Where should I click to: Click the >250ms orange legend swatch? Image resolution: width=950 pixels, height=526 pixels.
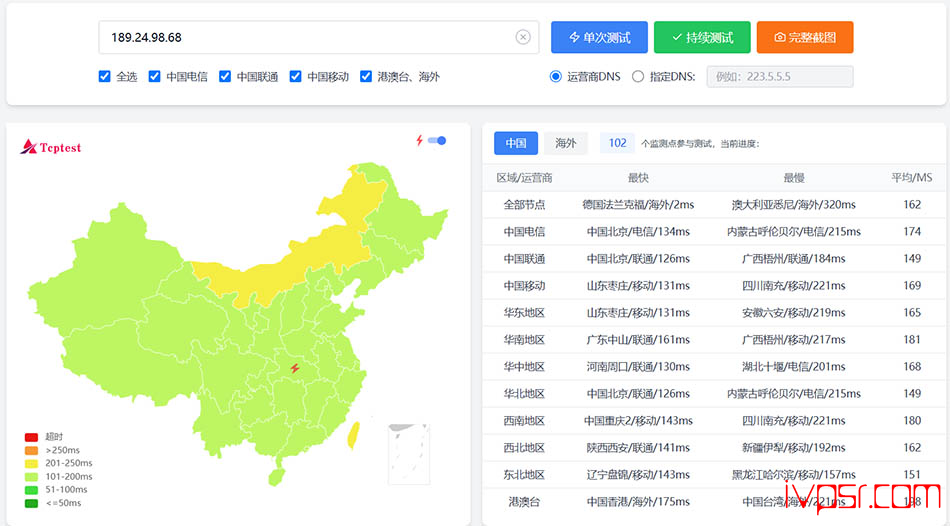coord(31,450)
